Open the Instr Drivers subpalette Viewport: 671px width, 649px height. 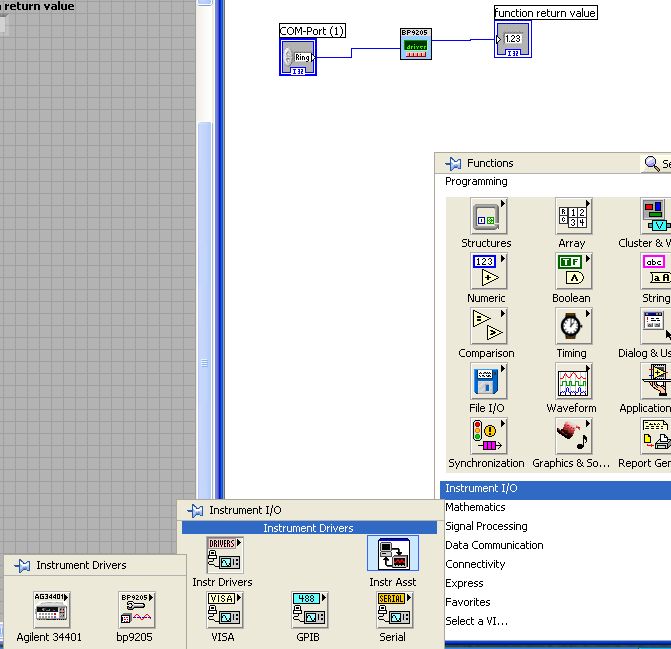(x=224, y=555)
